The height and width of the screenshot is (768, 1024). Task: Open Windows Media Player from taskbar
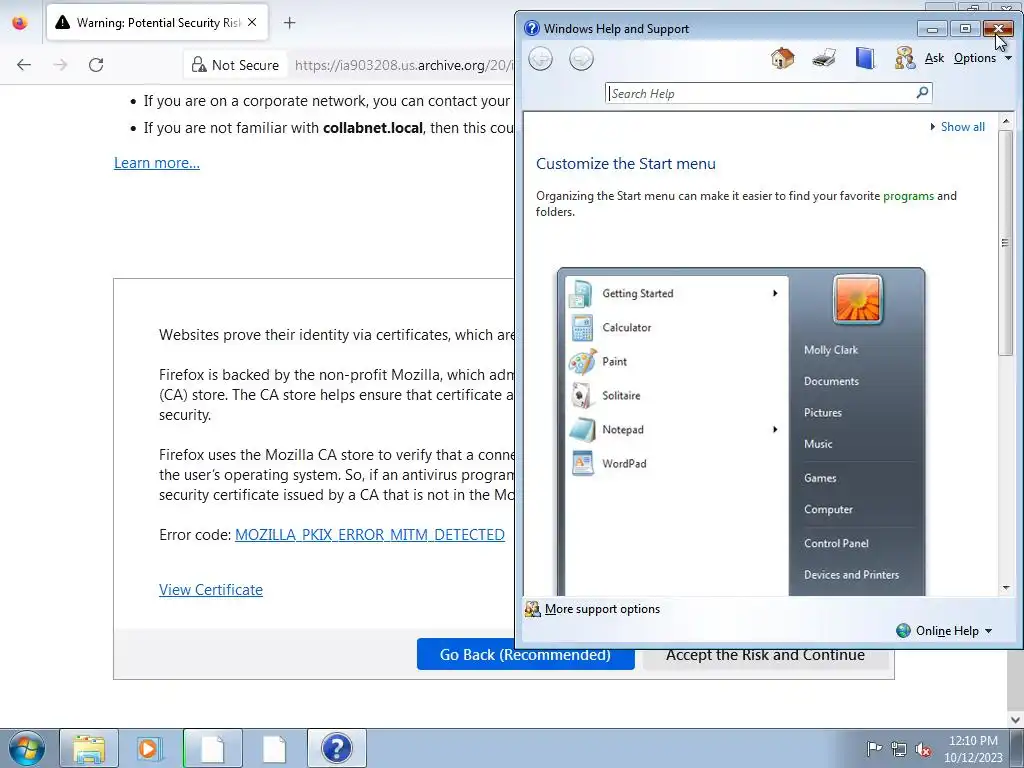148,748
